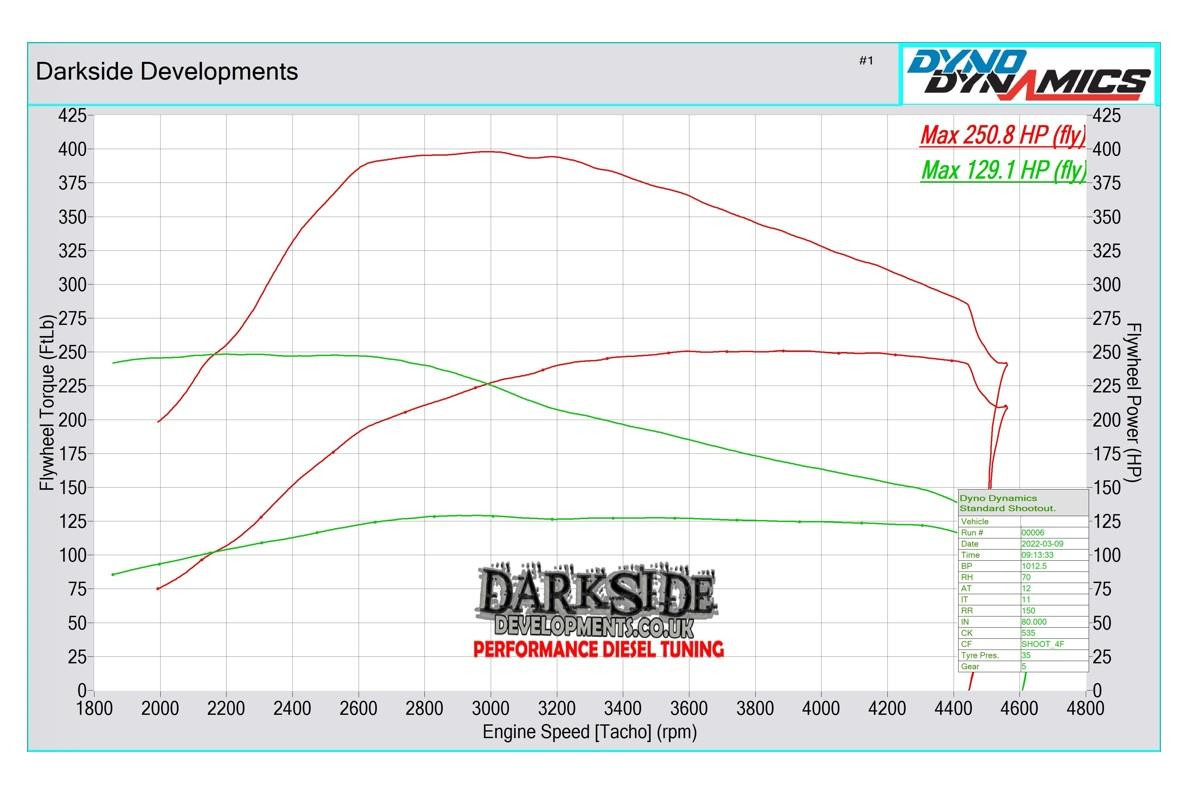Click the 4600 rpm axis label
The image size is (1200, 812).
coord(1019,708)
